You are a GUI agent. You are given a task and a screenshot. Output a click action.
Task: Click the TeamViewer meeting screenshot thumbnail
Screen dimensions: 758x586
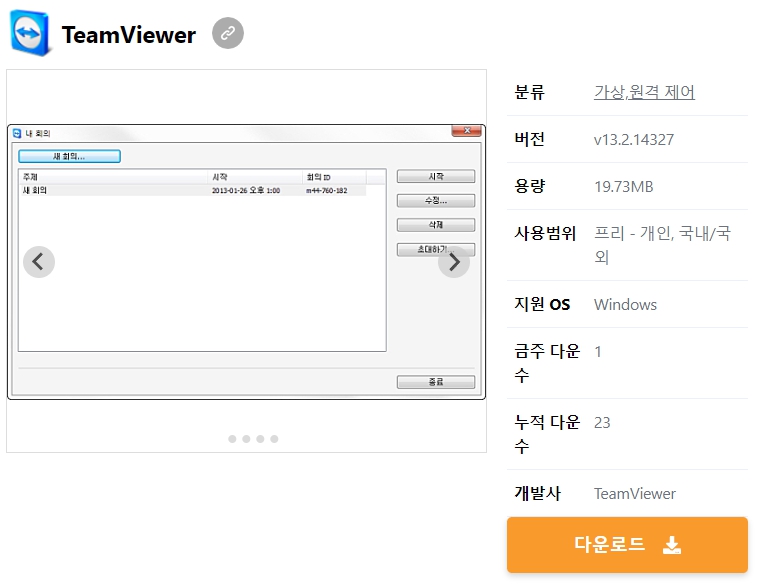[x=247, y=262]
